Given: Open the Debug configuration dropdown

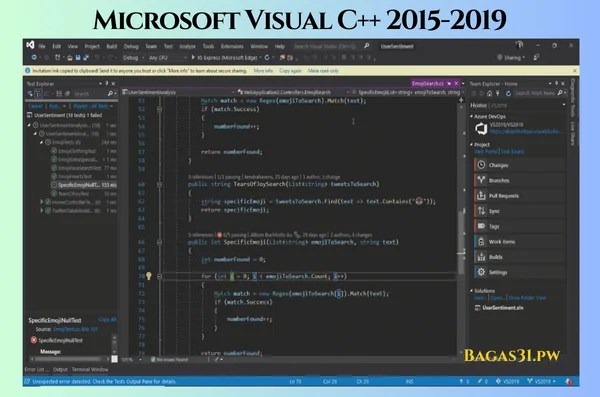Looking at the screenshot, I should (x=133, y=58).
